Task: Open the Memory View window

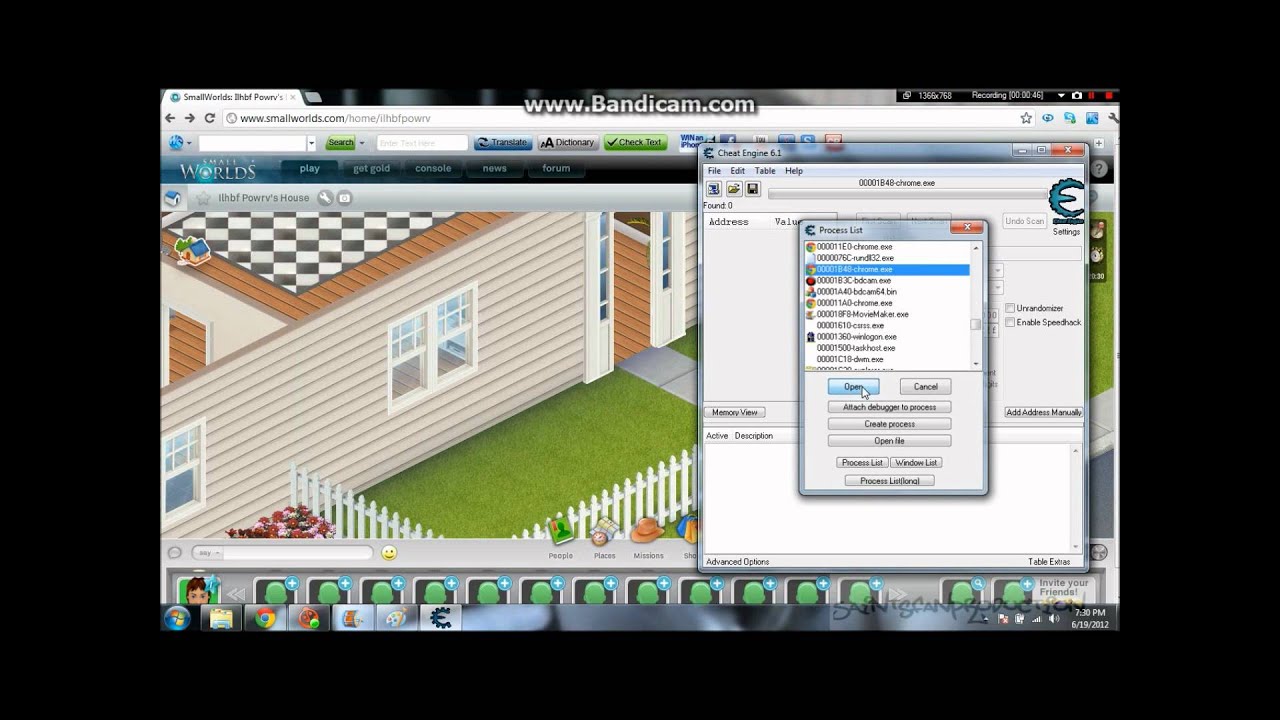Action: (735, 412)
